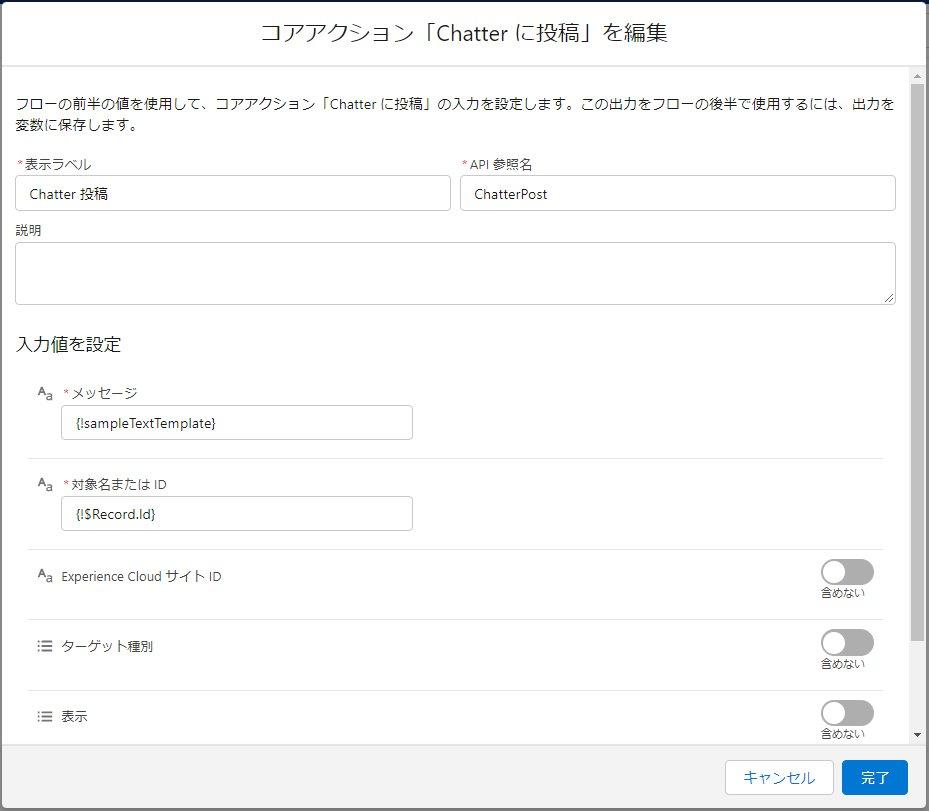Click the 完了 button
Image resolution: width=929 pixels, height=811 pixels.
click(x=874, y=777)
